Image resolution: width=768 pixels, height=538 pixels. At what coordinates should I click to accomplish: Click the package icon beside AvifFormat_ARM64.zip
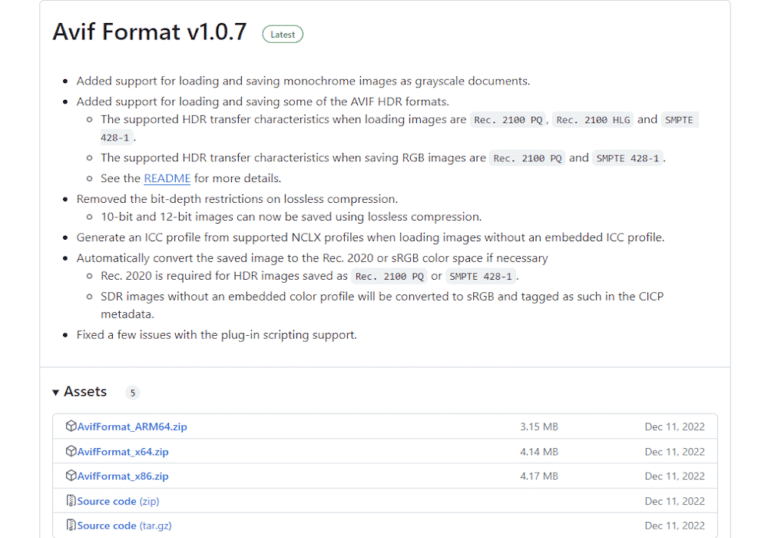(x=71, y=426)
